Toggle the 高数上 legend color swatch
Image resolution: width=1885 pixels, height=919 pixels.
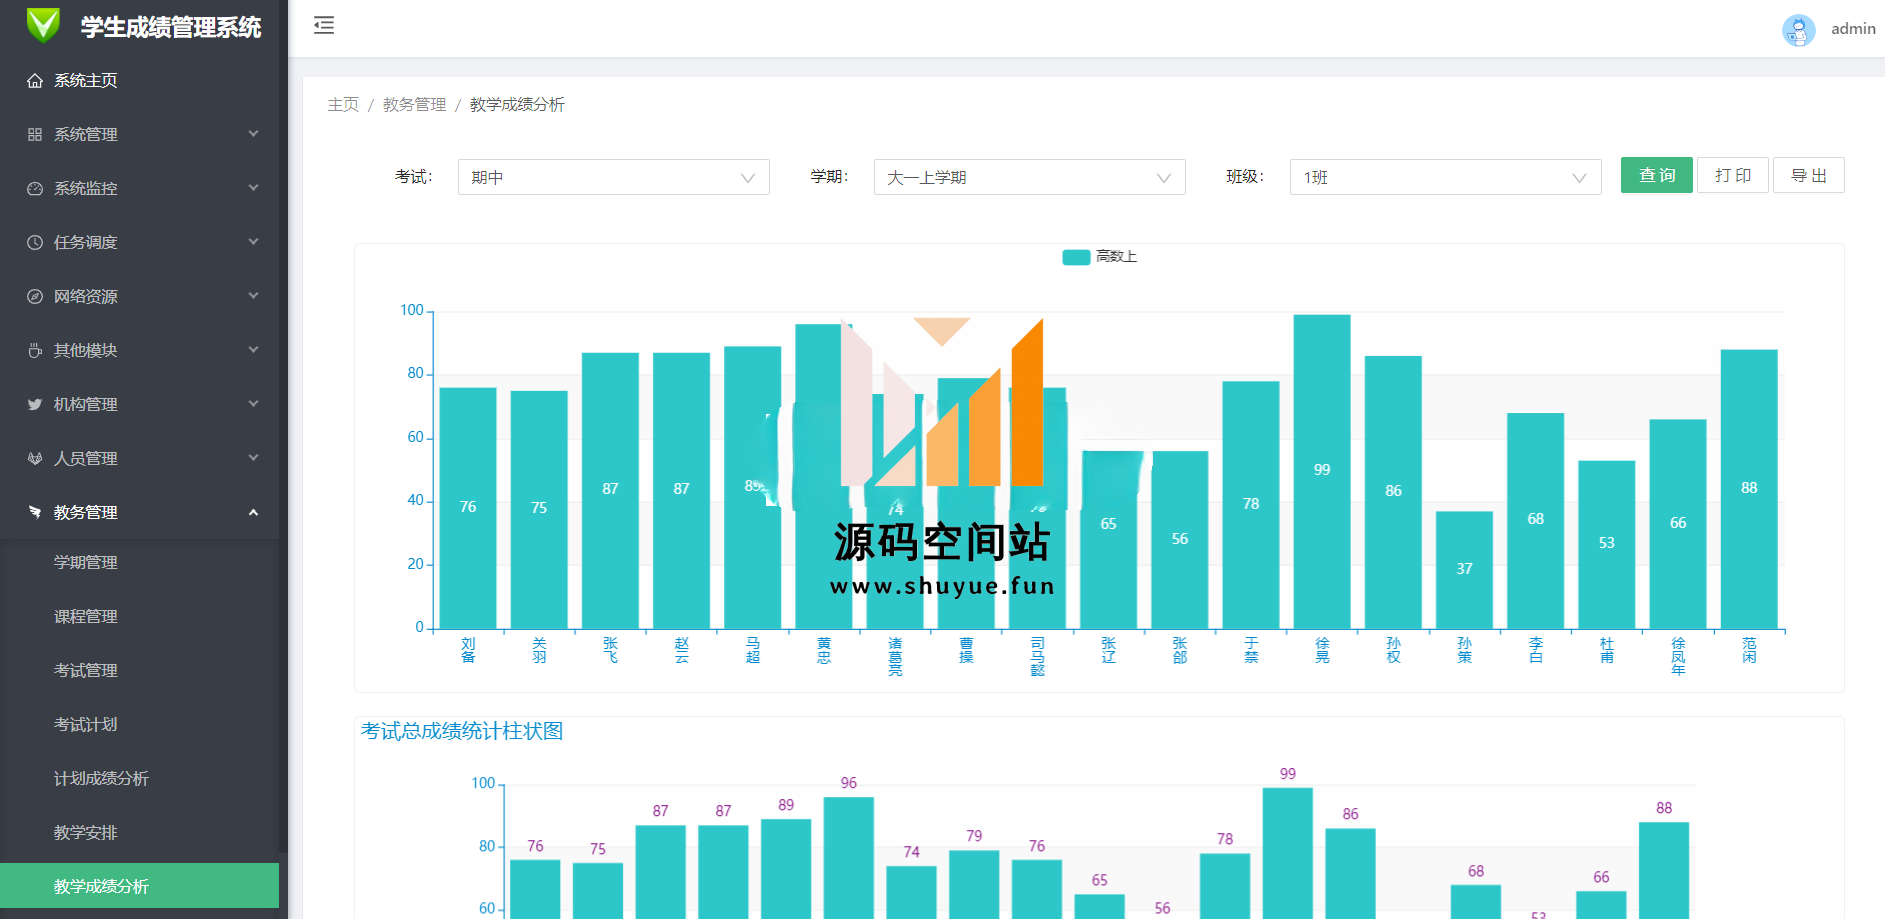(x=1076, y=257)
